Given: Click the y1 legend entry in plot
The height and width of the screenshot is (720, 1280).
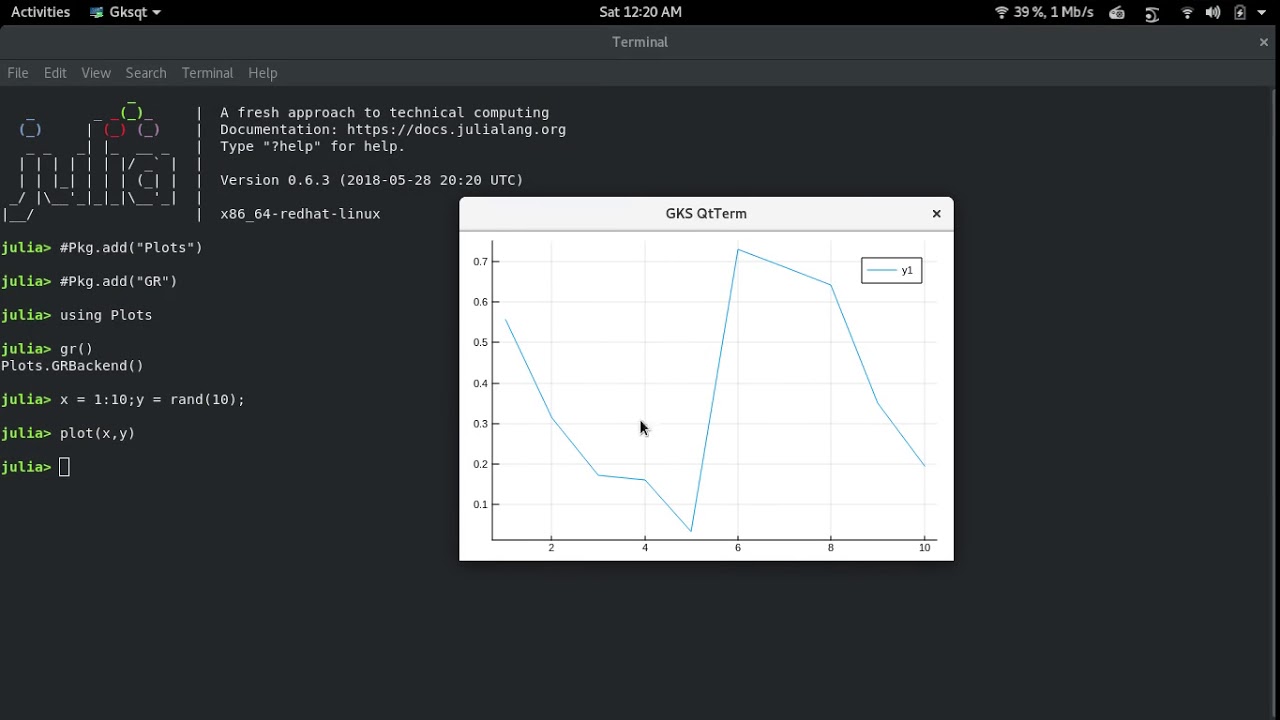Looking at the screenshot, I should pos(892,270).
